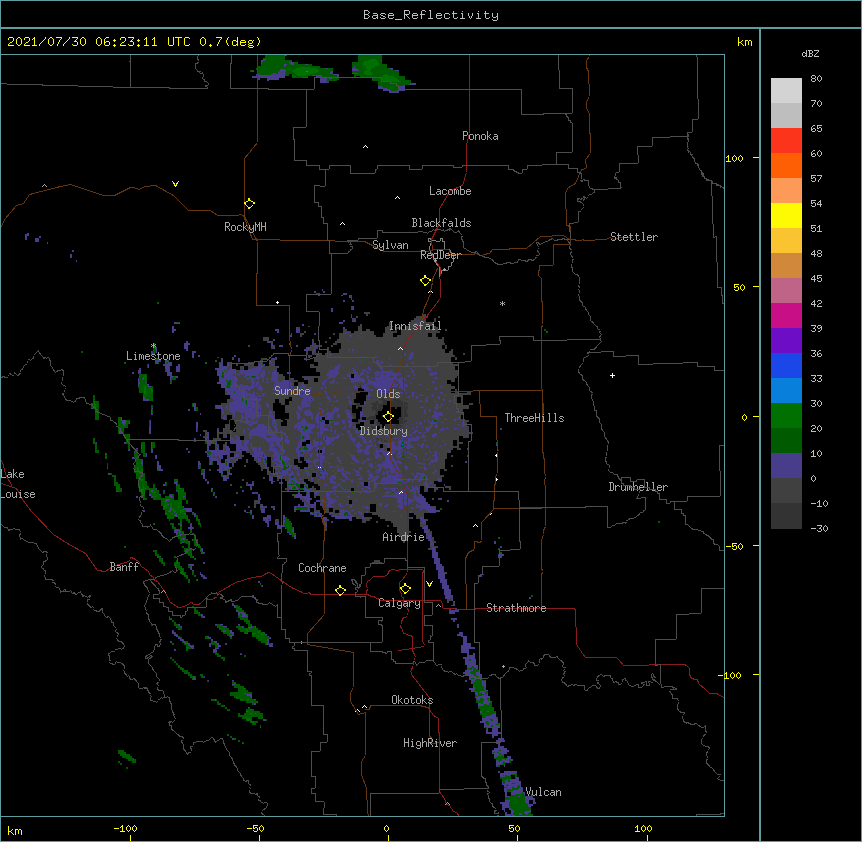Click the Sundre town label
This screenshot has width=862, height=842.
[292, 391]
